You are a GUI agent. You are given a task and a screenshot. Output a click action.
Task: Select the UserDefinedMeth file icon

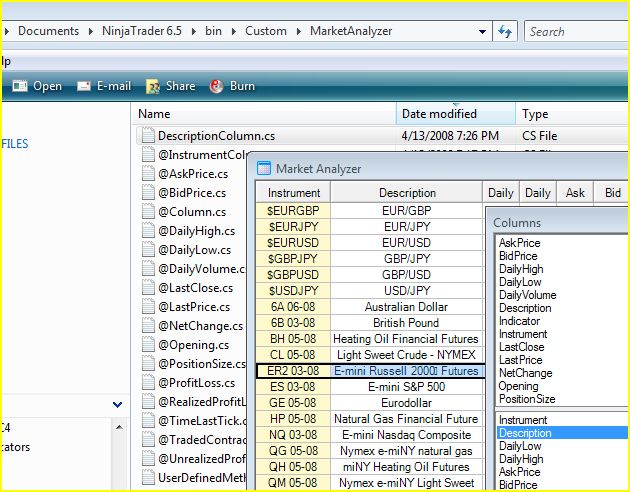[x=148, y=478]
